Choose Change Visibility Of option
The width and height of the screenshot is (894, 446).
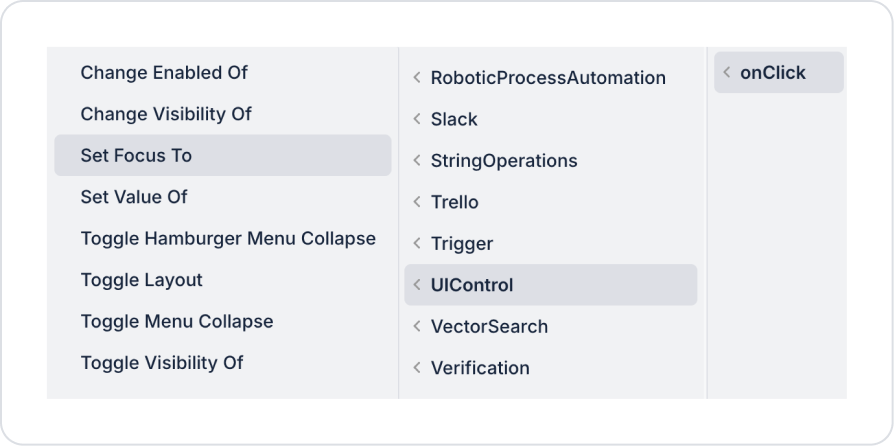166,114
